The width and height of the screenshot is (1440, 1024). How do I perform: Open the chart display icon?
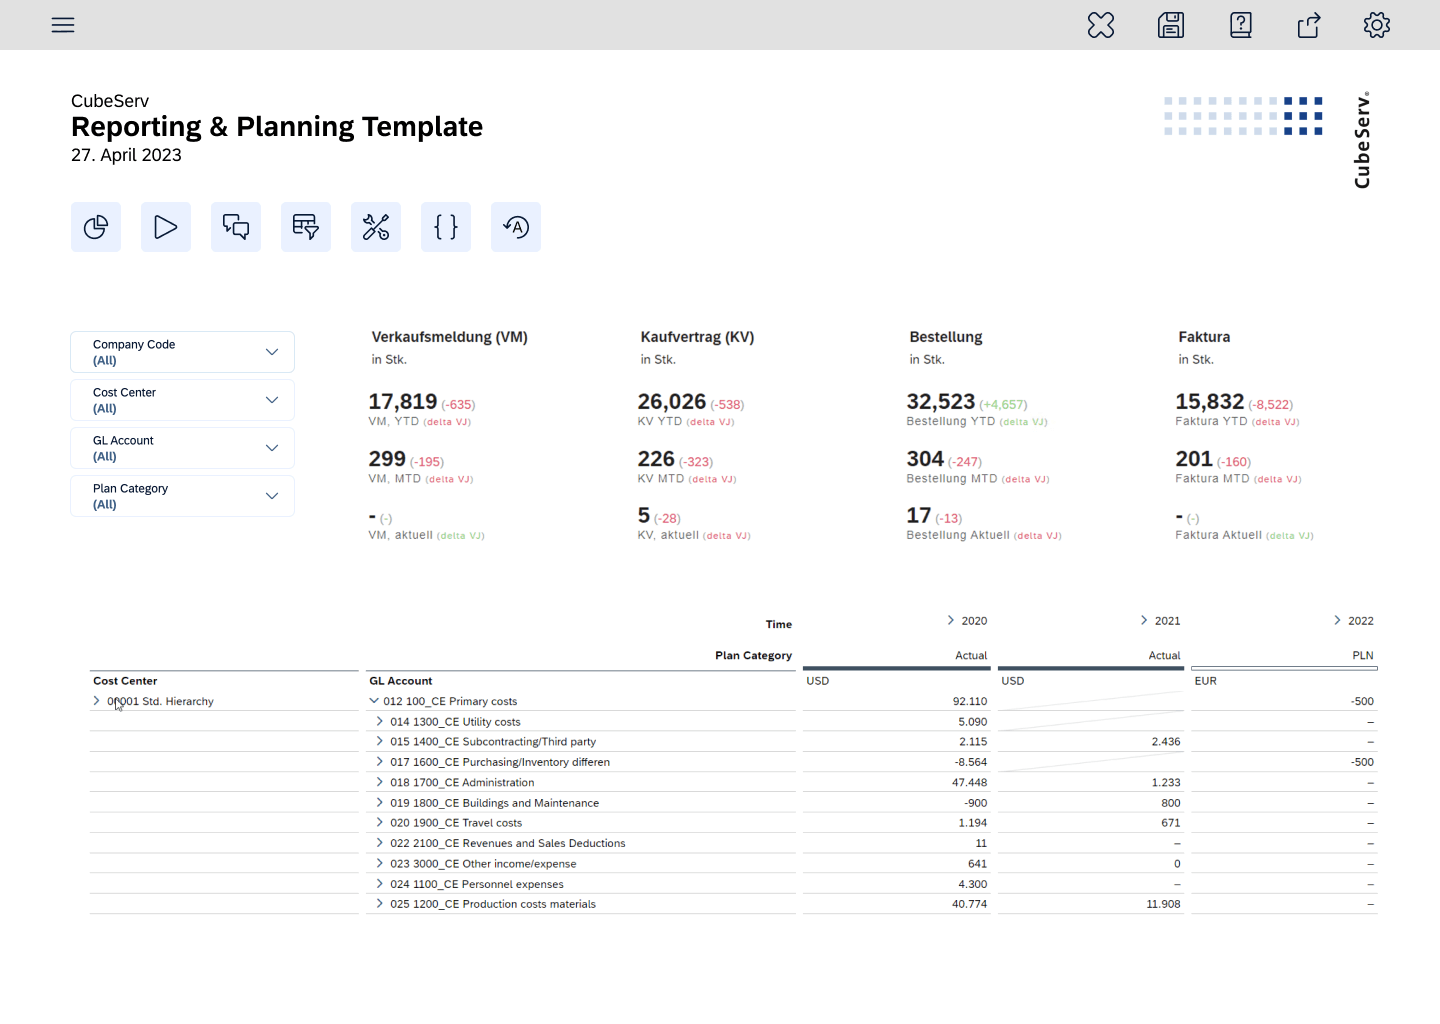click(95, 227)
